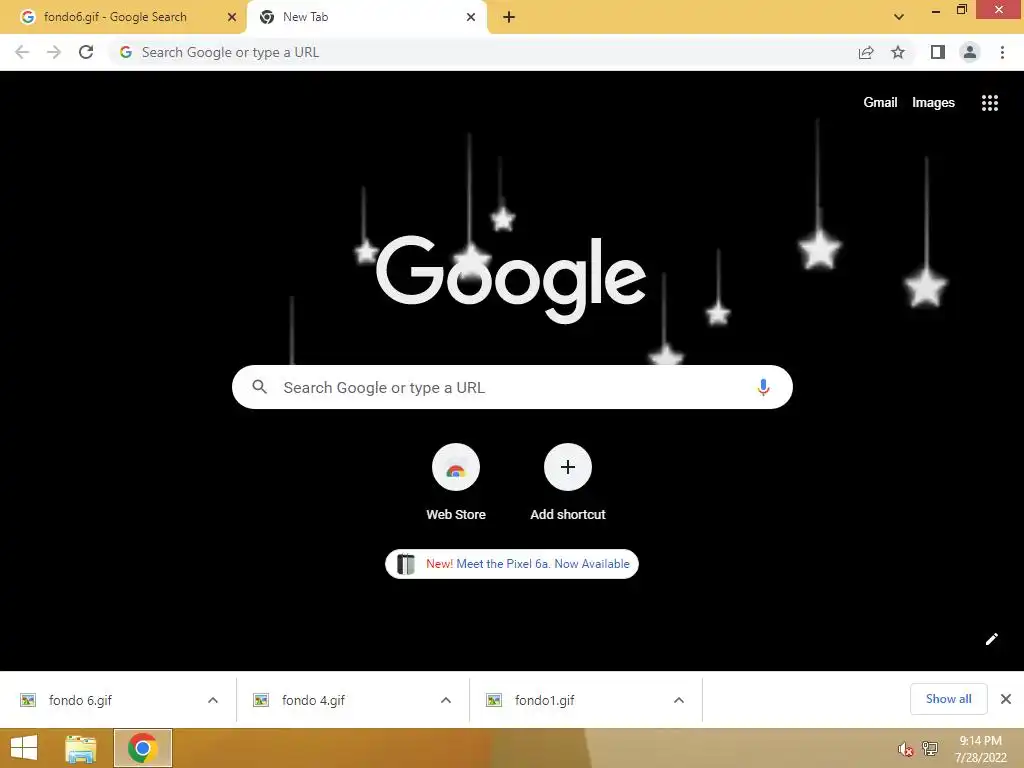
Task: Reload the current page
Action: pyautogui.click(x=86, y=52)
